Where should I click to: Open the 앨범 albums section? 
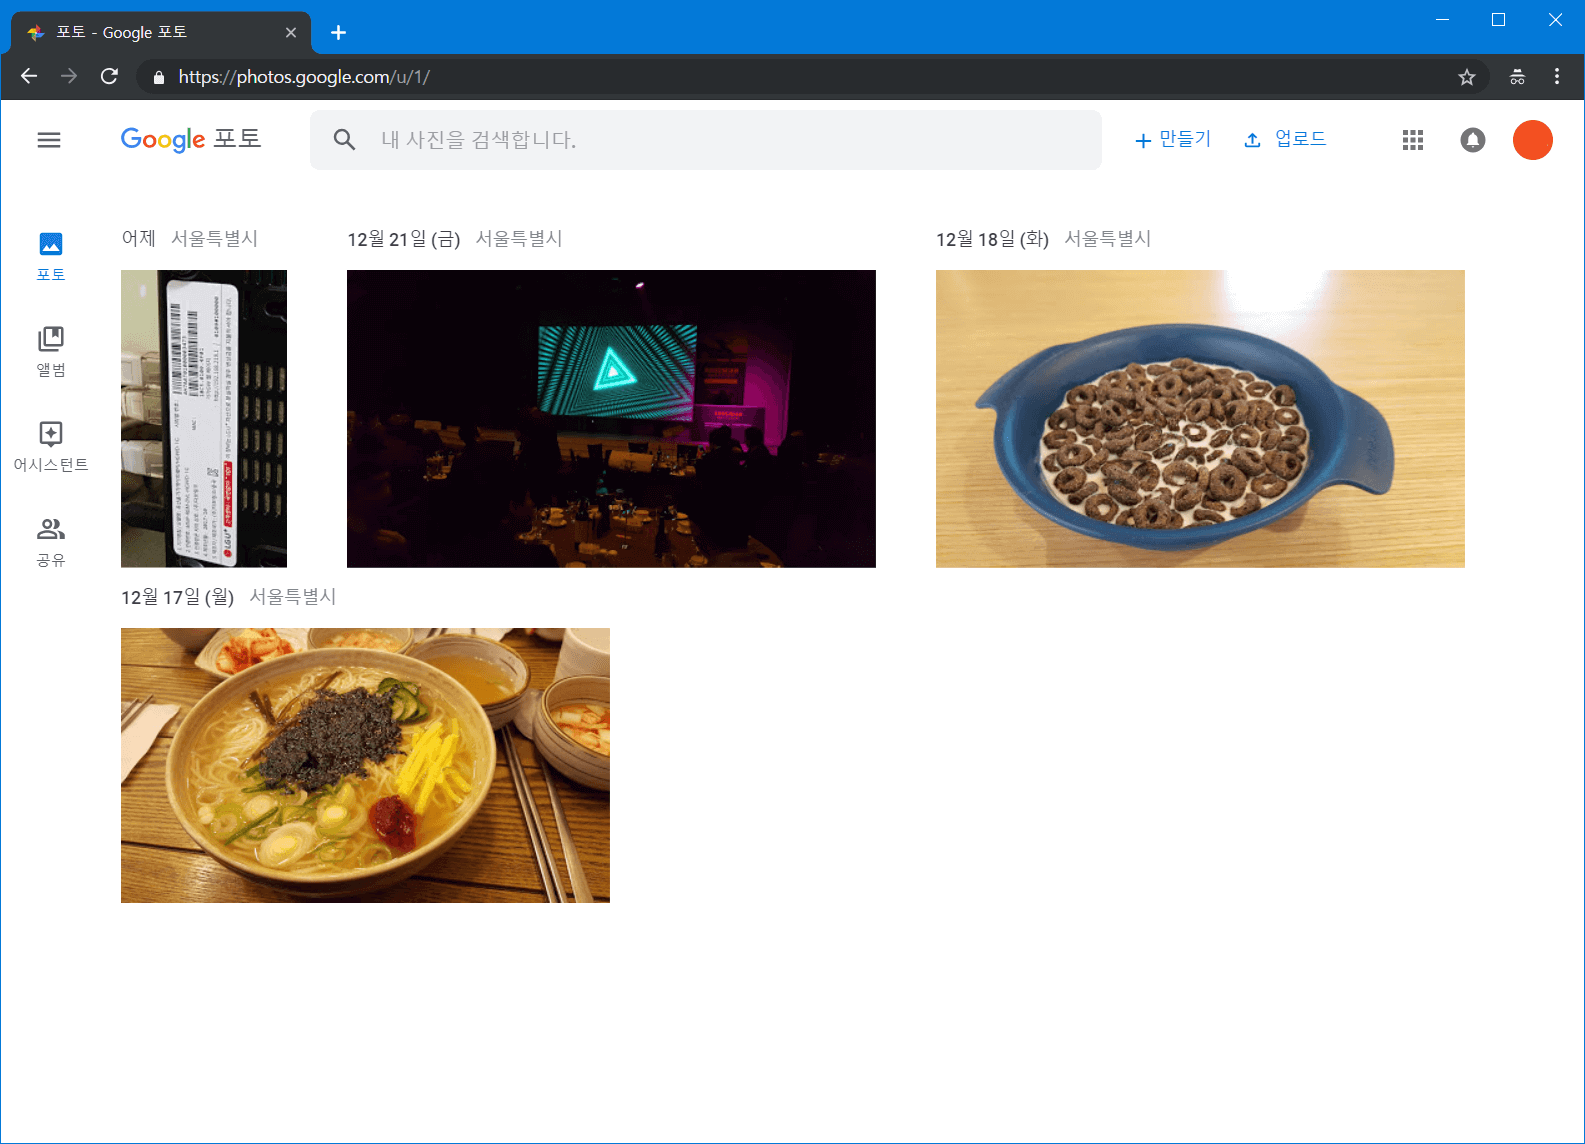tap(51, 351)
